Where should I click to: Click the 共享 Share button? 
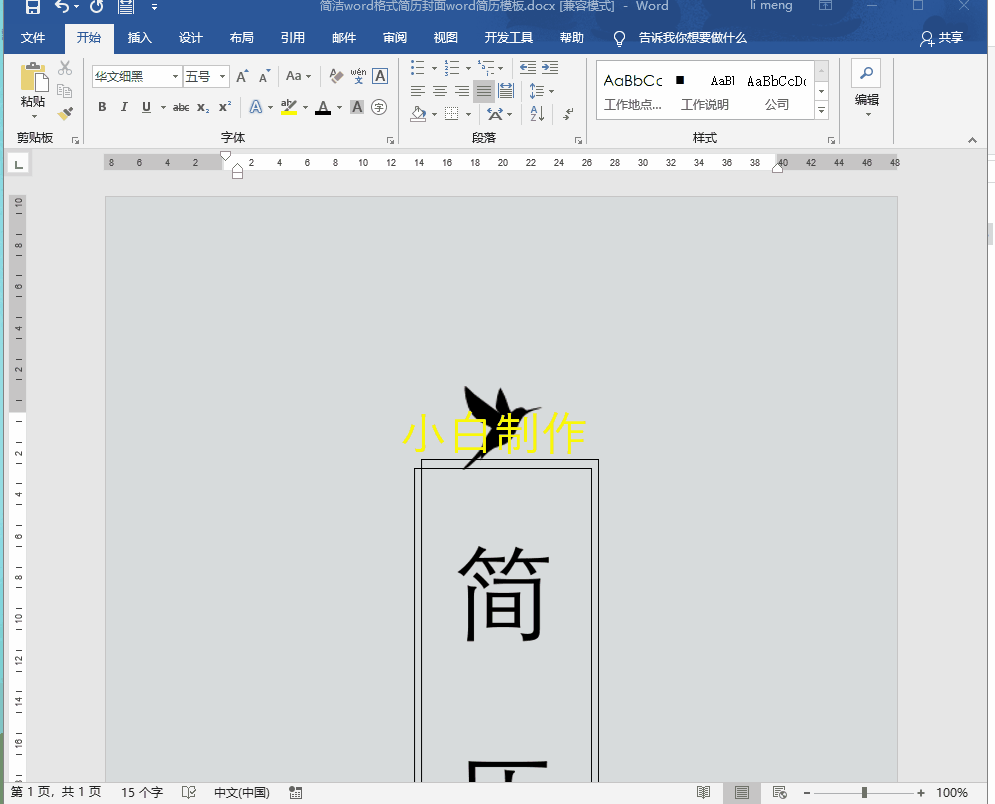(942, 38)
